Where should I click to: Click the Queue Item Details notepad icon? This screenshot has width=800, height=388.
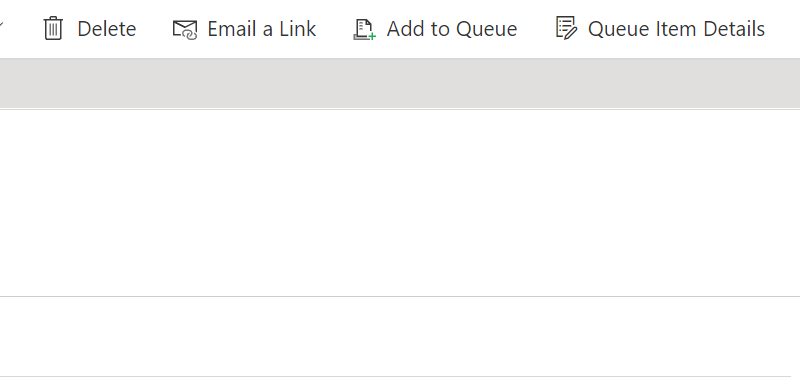(566, 28)
